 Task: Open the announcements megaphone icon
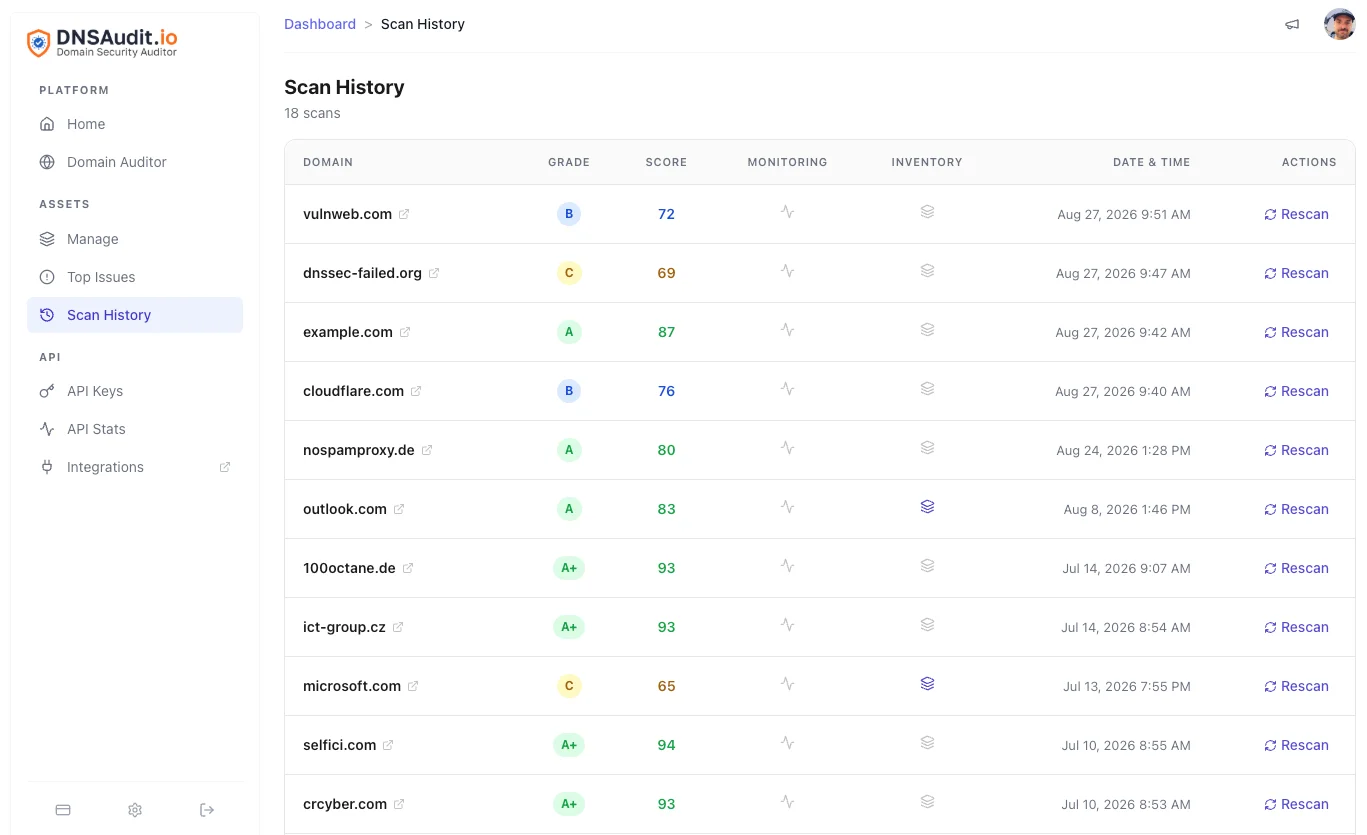pyautogui.click(x=1292, y=24)
